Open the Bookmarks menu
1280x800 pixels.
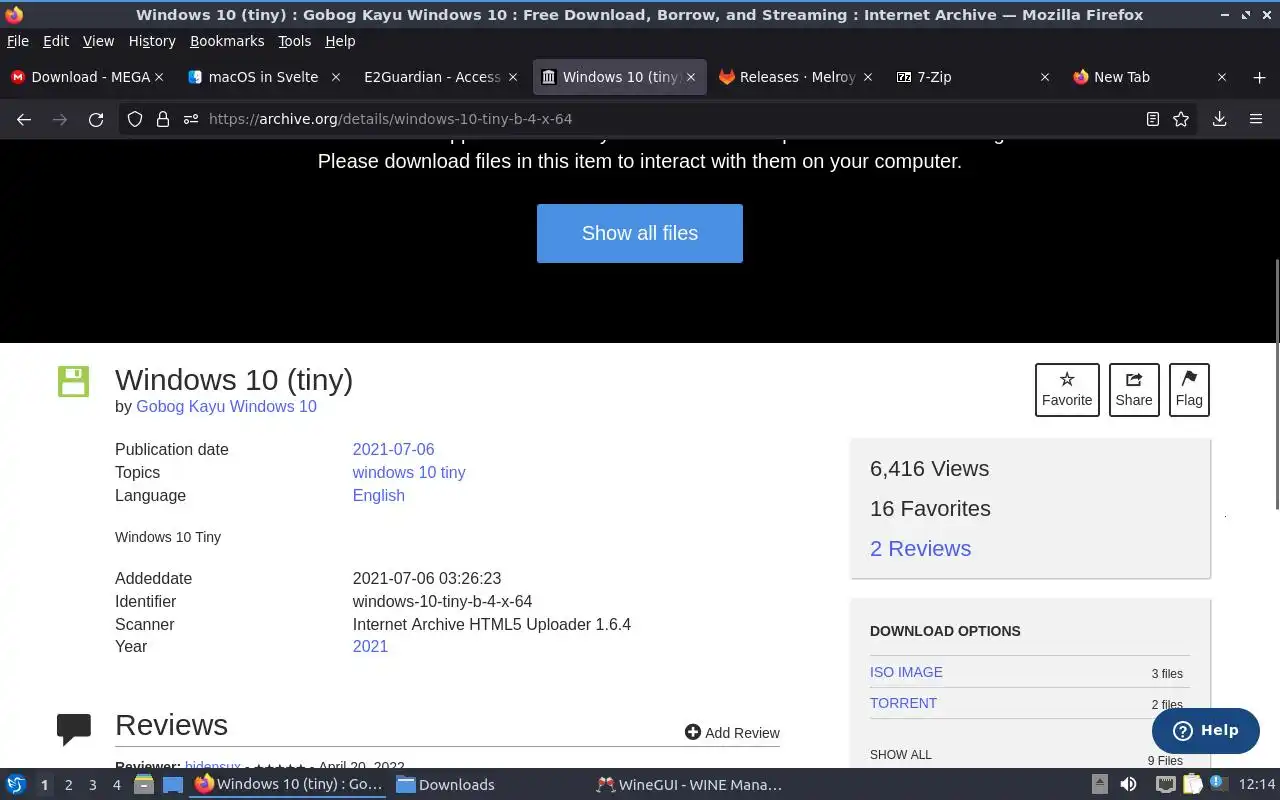(227, 41)
